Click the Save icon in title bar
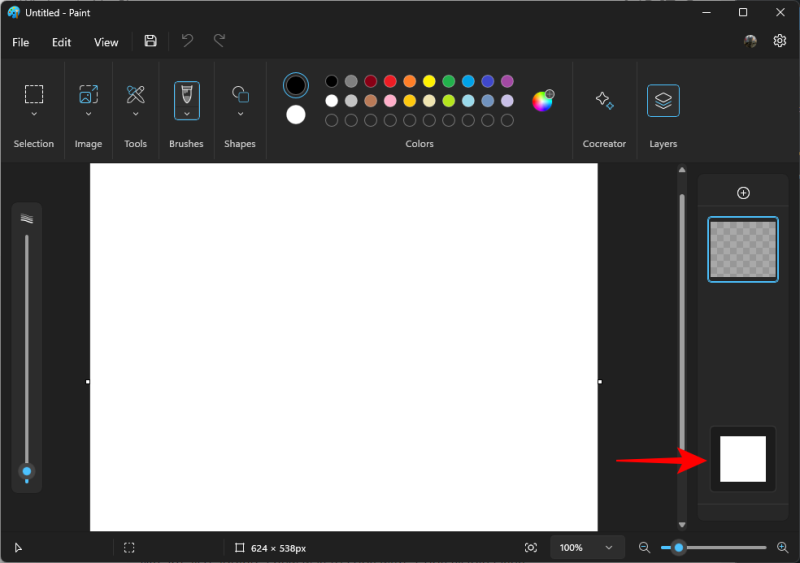 150,41
